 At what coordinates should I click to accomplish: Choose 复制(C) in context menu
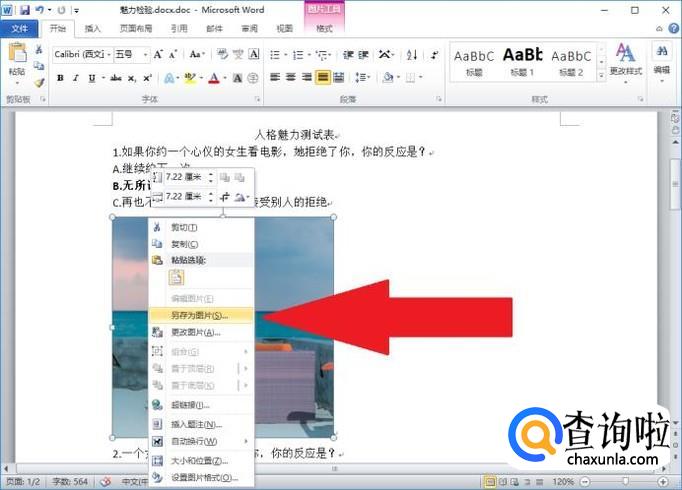coord(201,244)
